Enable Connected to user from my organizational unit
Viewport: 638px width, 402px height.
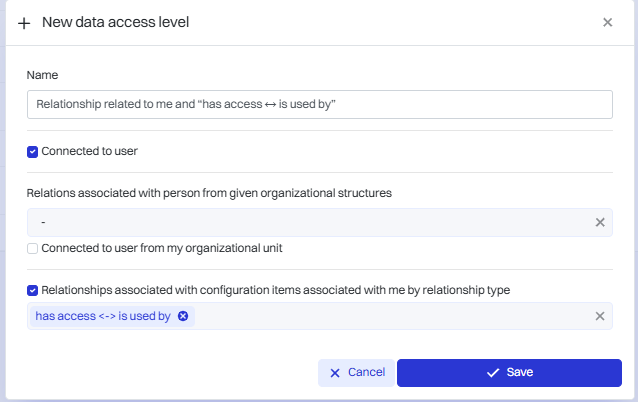pos(33,248)
